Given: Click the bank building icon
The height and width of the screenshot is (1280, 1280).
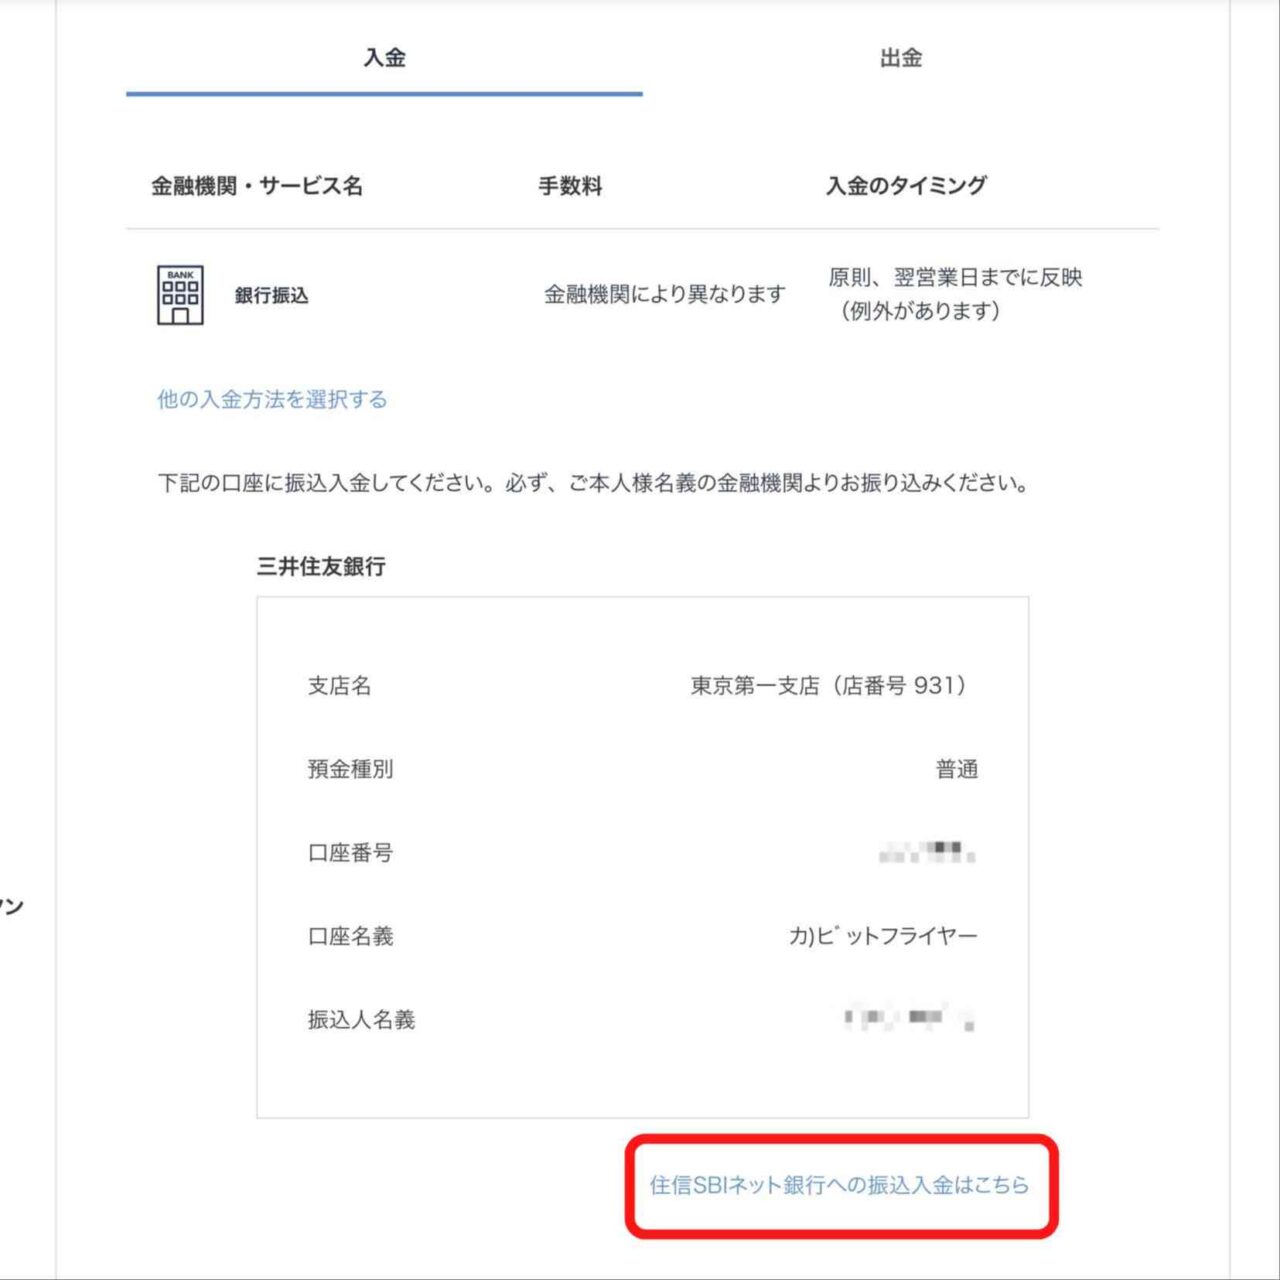Looking at the screenshot, I should (x=180, y=295).
